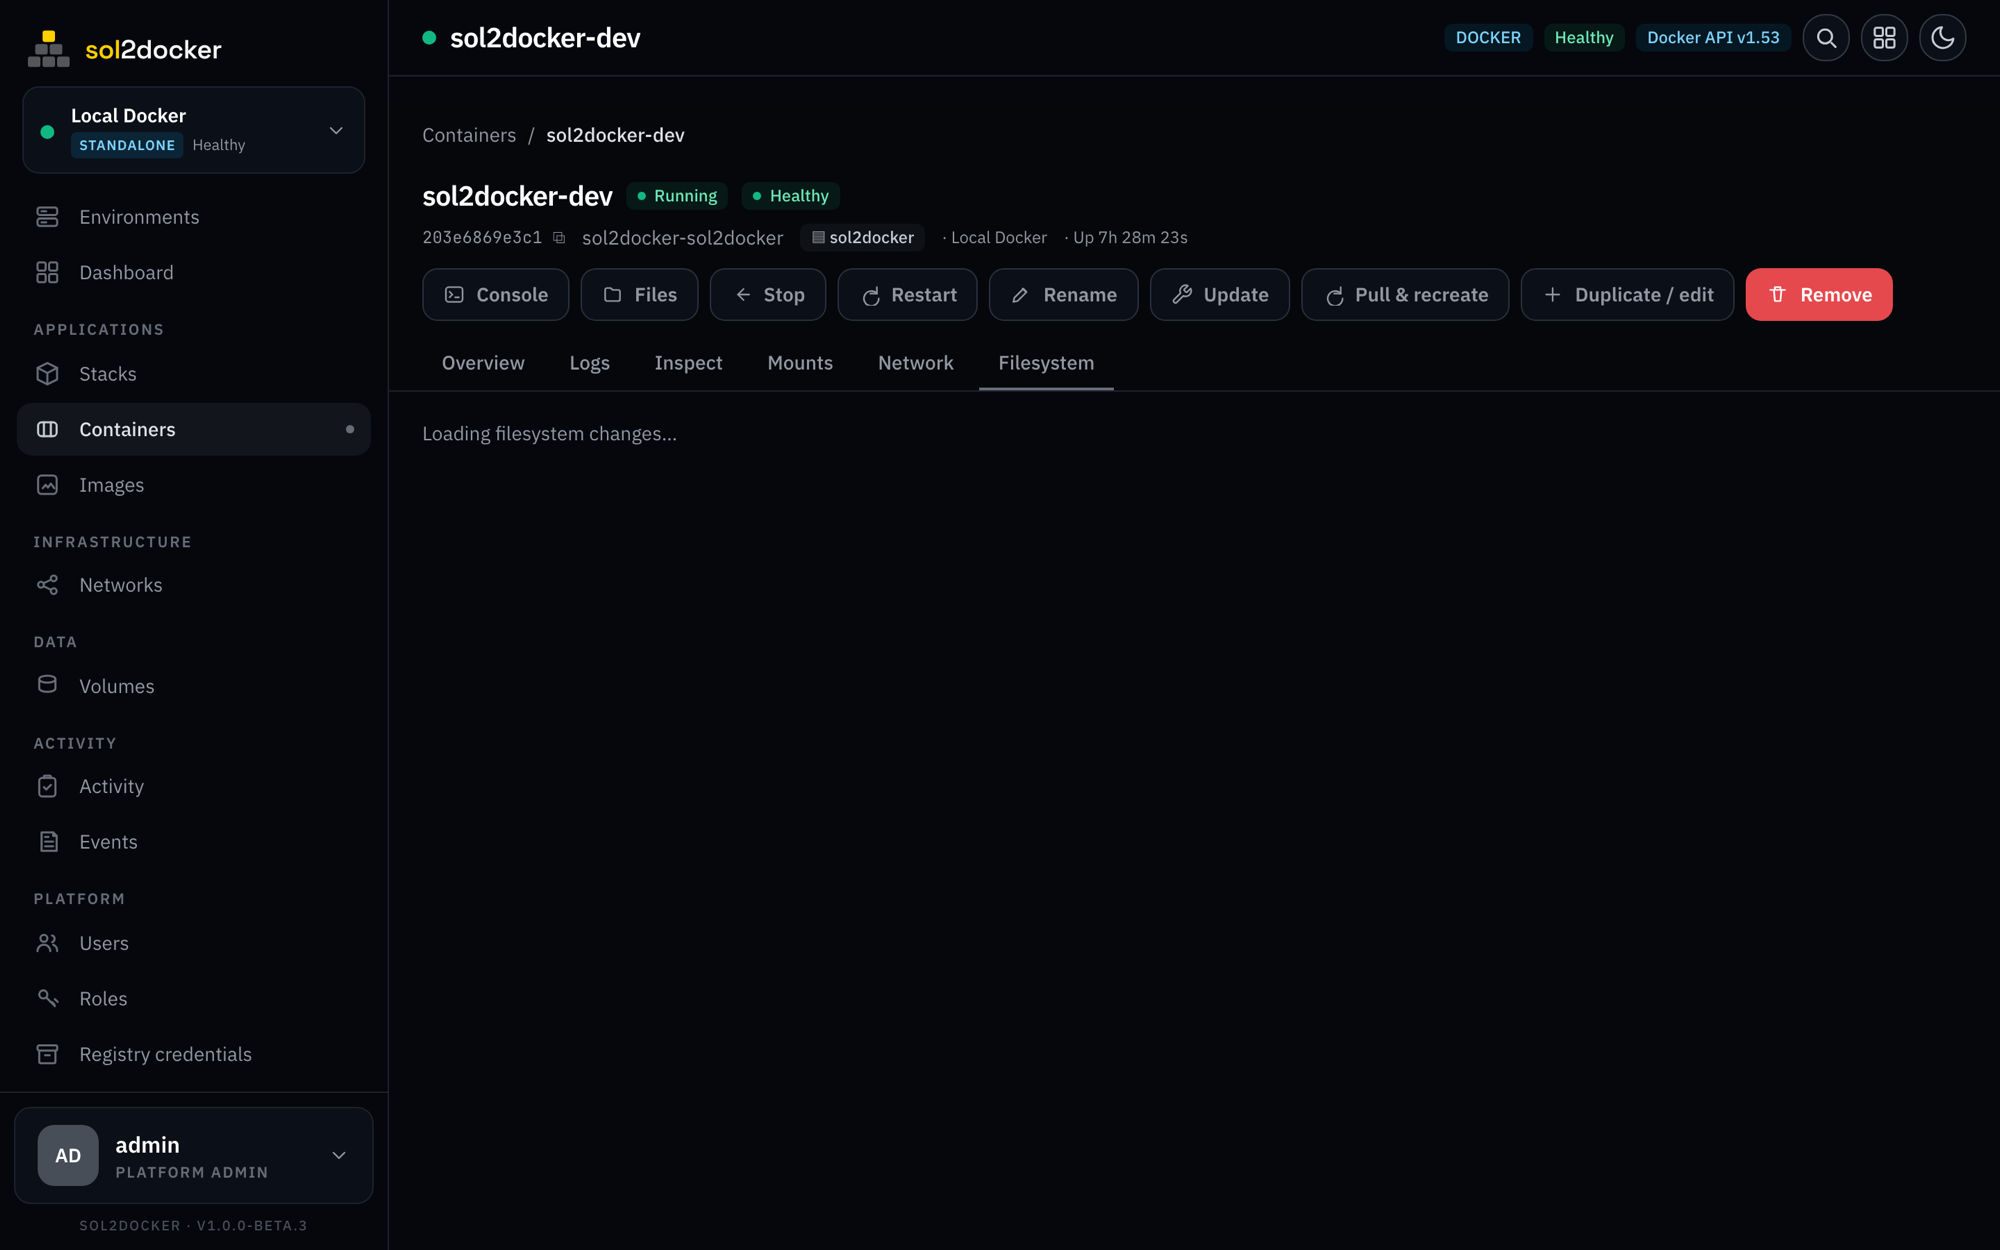
Task: Open the global search icon
Action: (1826, 38)
